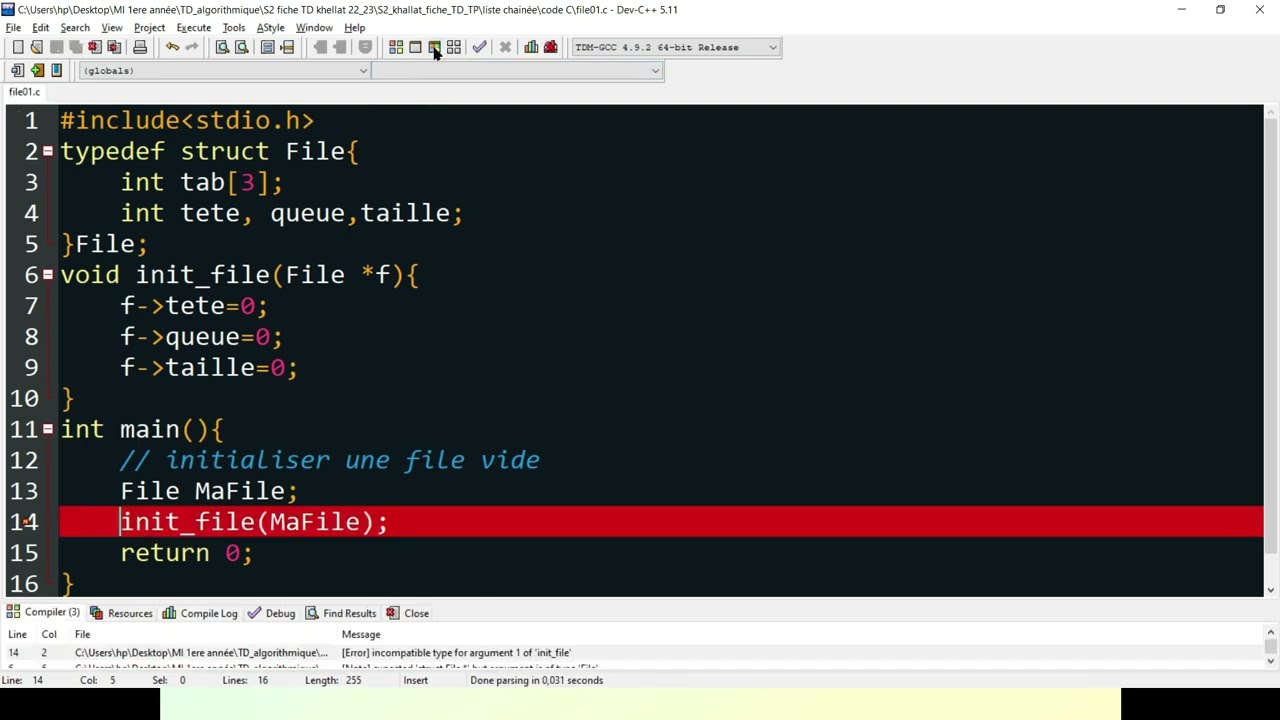This screenshot has height=720, width=1280.
Task: Click the Profile analysis chart icon
Action: (x=531, y=47)
